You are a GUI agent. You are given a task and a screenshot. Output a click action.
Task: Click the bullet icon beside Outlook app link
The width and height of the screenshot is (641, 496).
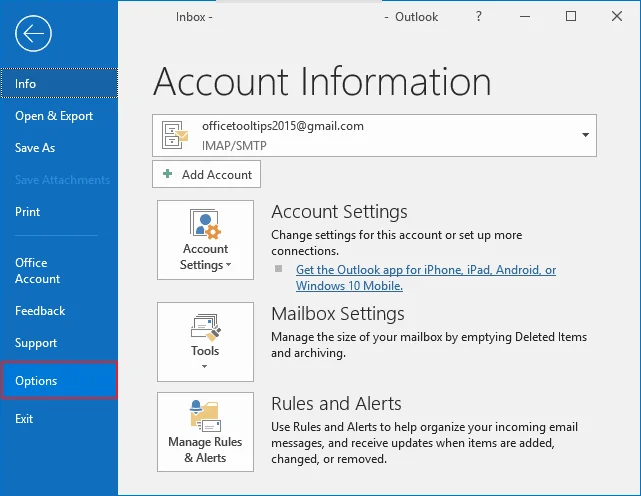(x=279, y=269)
